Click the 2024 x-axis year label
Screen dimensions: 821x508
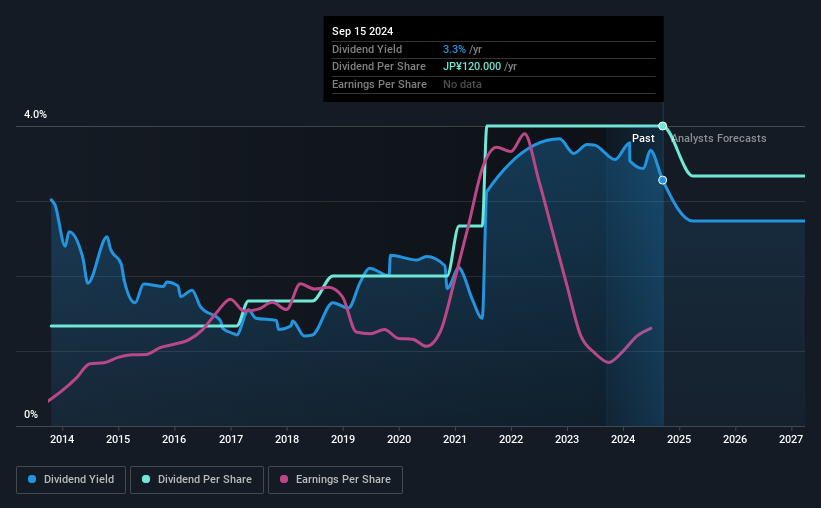(623, 439)
